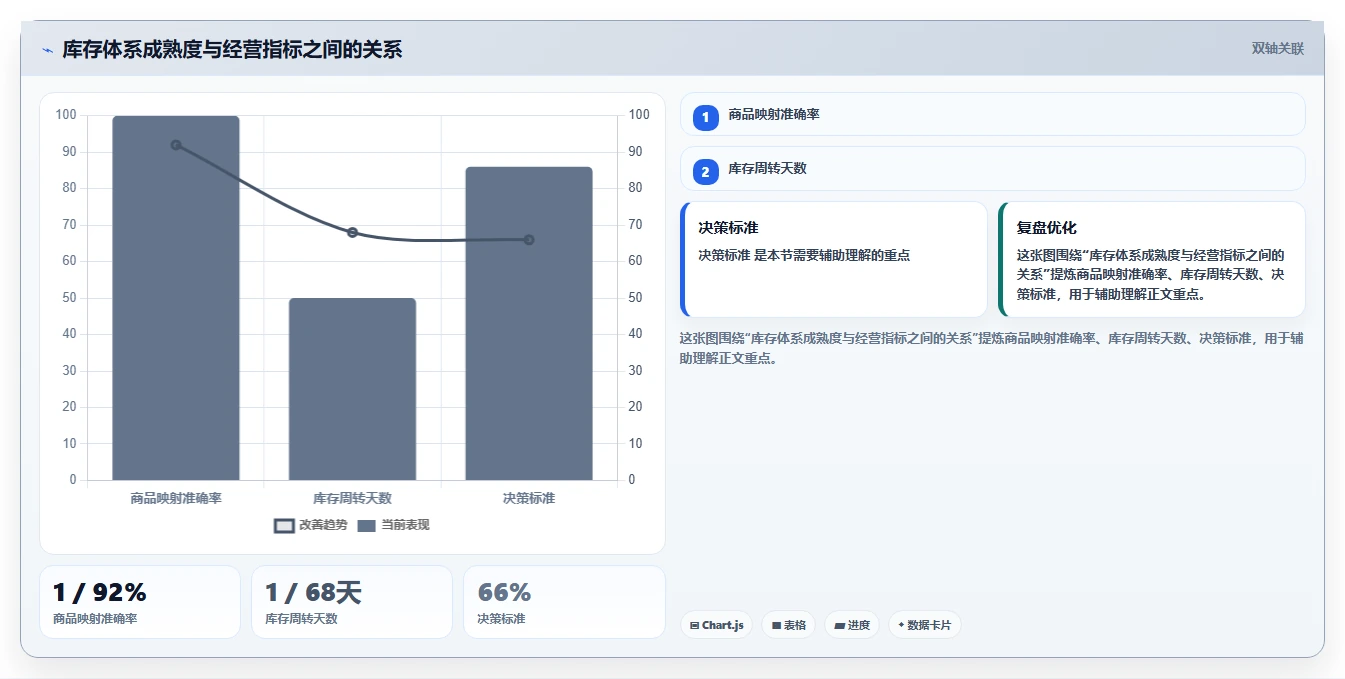The image size is (1345, 679).
Task: Select the 数据卡片 tag chip
Action: [x=925, y=625]
